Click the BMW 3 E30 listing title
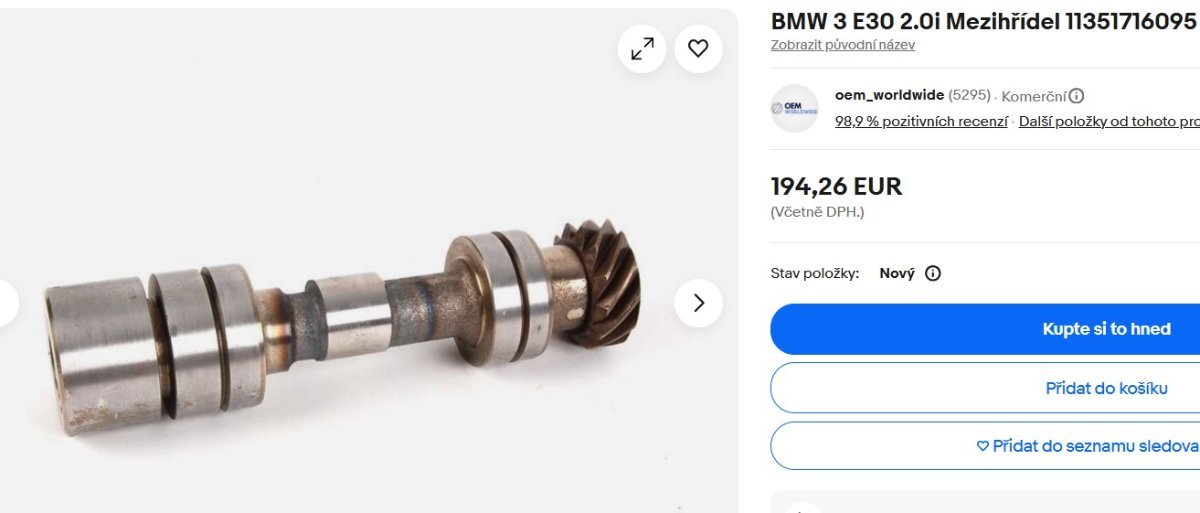The image size is (1200, 513). tap(983, 21)
